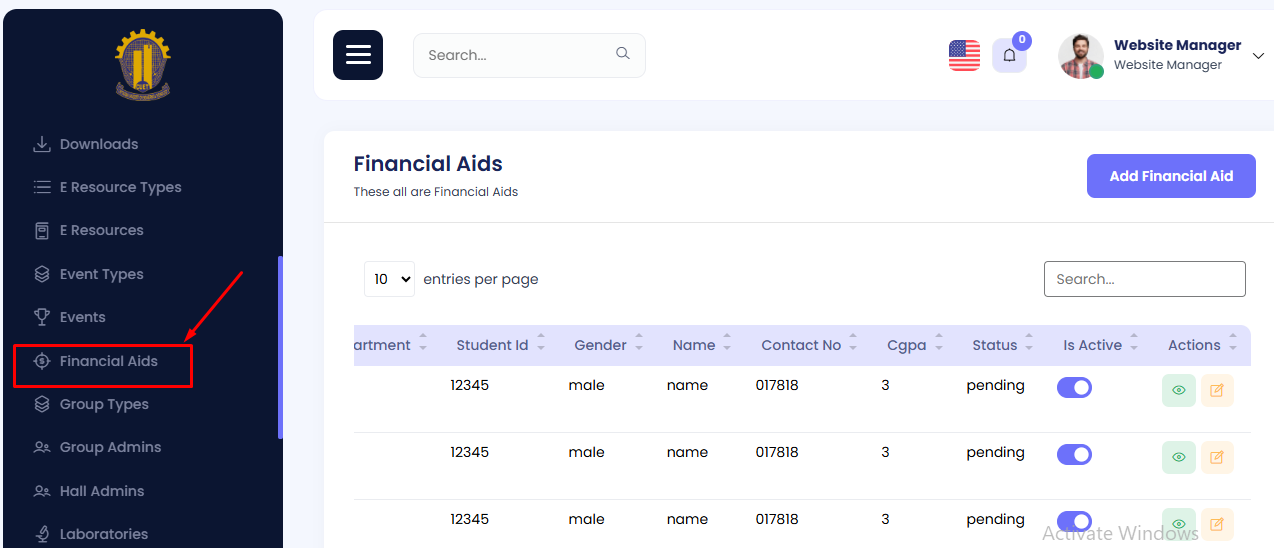This screenshot has height=548, width=1274.
Task: Go to Laboratories in sidebar
Action: pyautogui.click(x=103, y=534)
